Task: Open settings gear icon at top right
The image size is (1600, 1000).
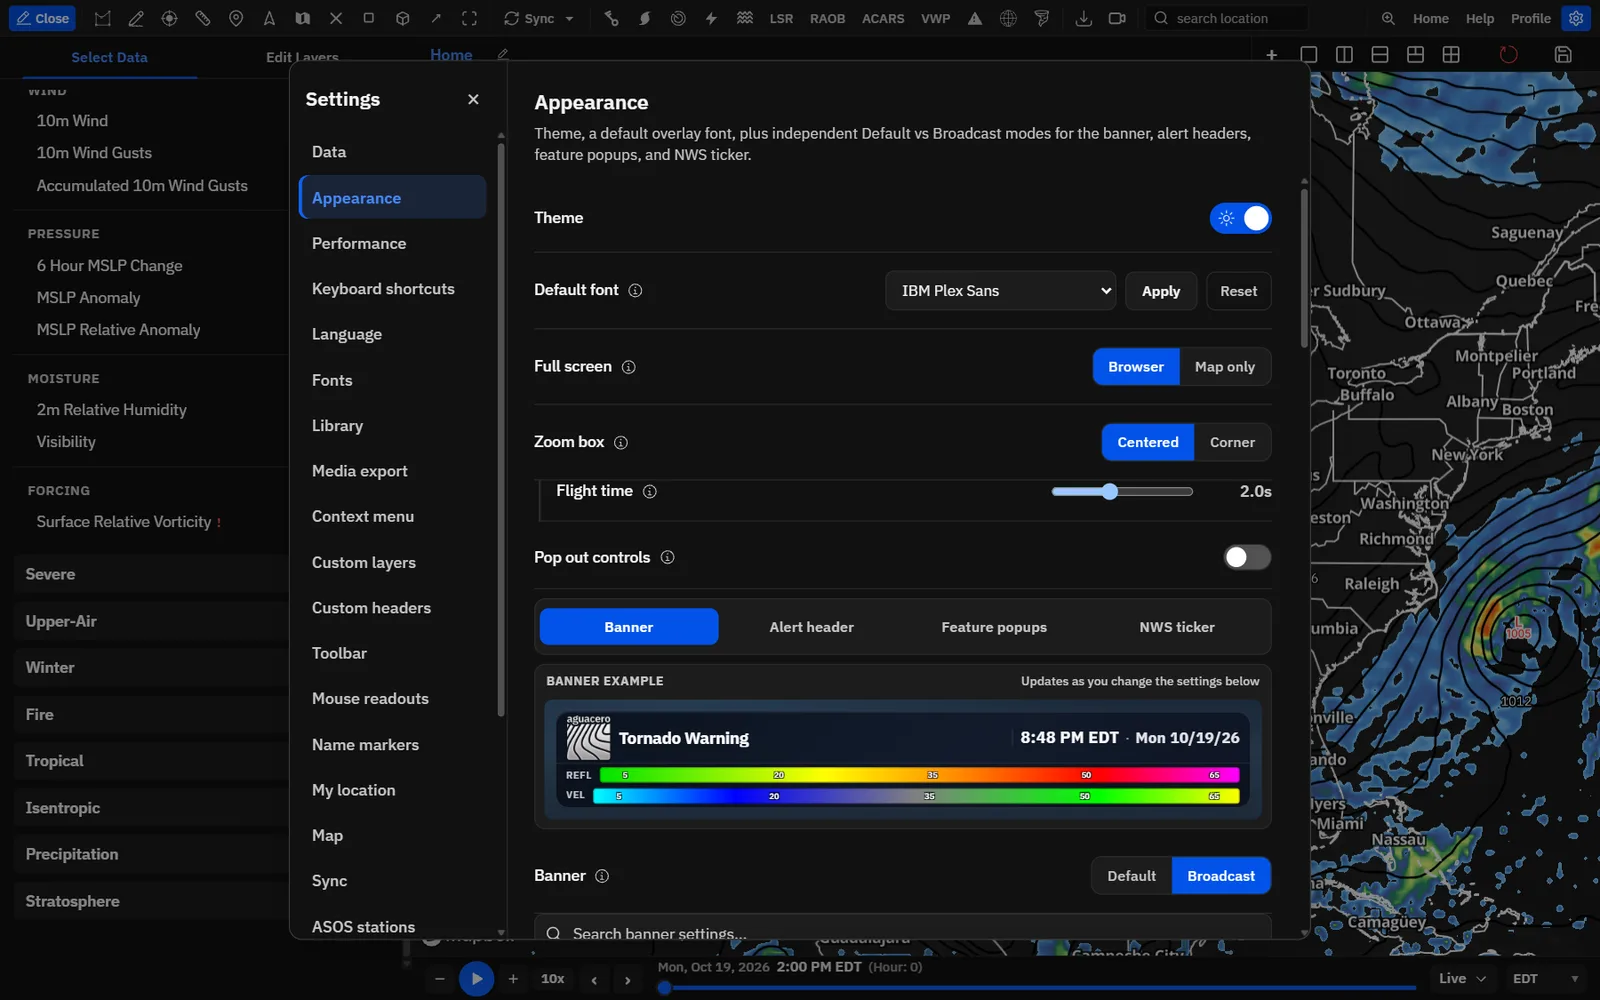Action: click(1576, 18)
